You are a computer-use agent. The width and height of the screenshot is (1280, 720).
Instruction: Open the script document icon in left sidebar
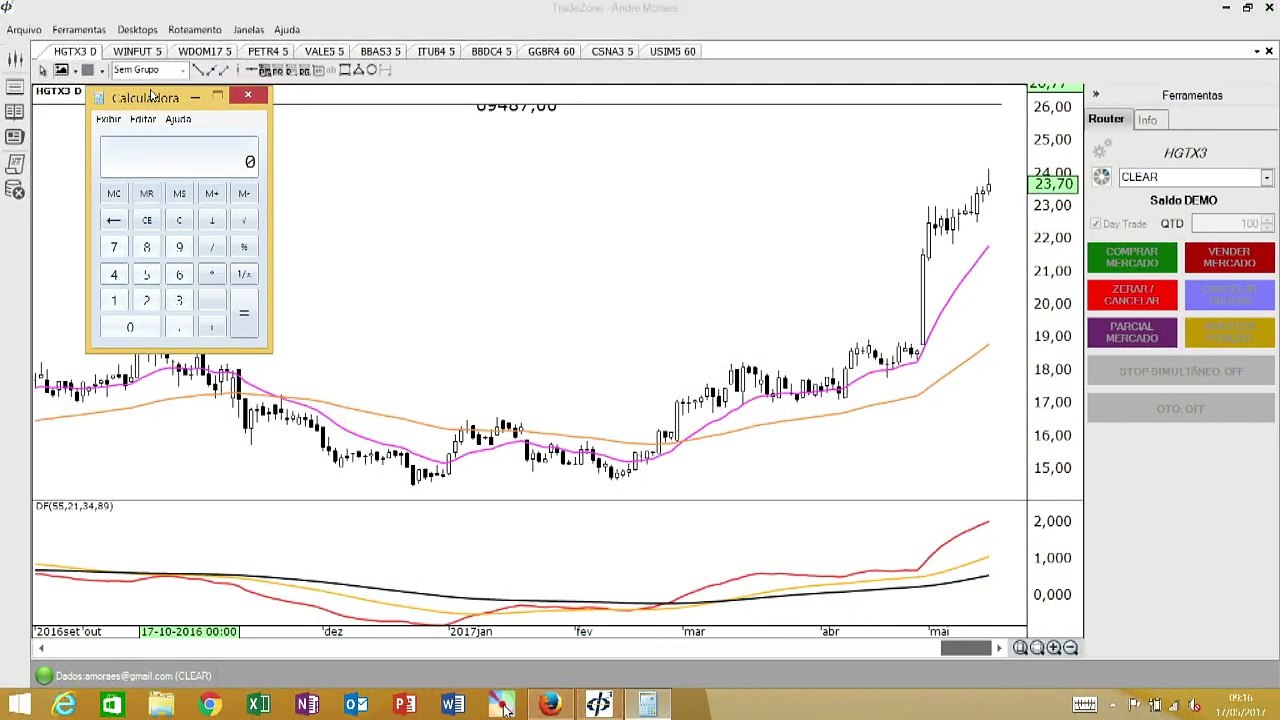[14, 164]
